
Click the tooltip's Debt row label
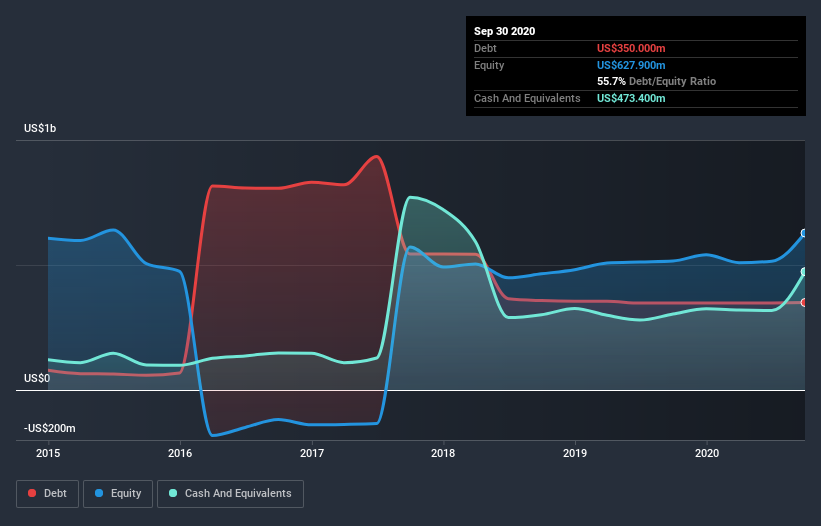[x=485, y=48]
